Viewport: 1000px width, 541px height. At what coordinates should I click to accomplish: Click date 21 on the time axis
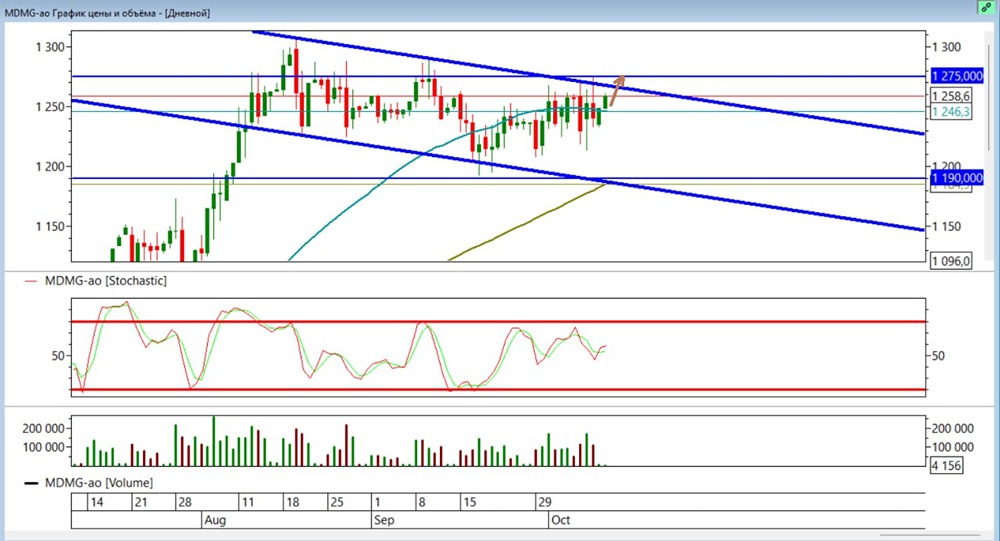(140, 502)
